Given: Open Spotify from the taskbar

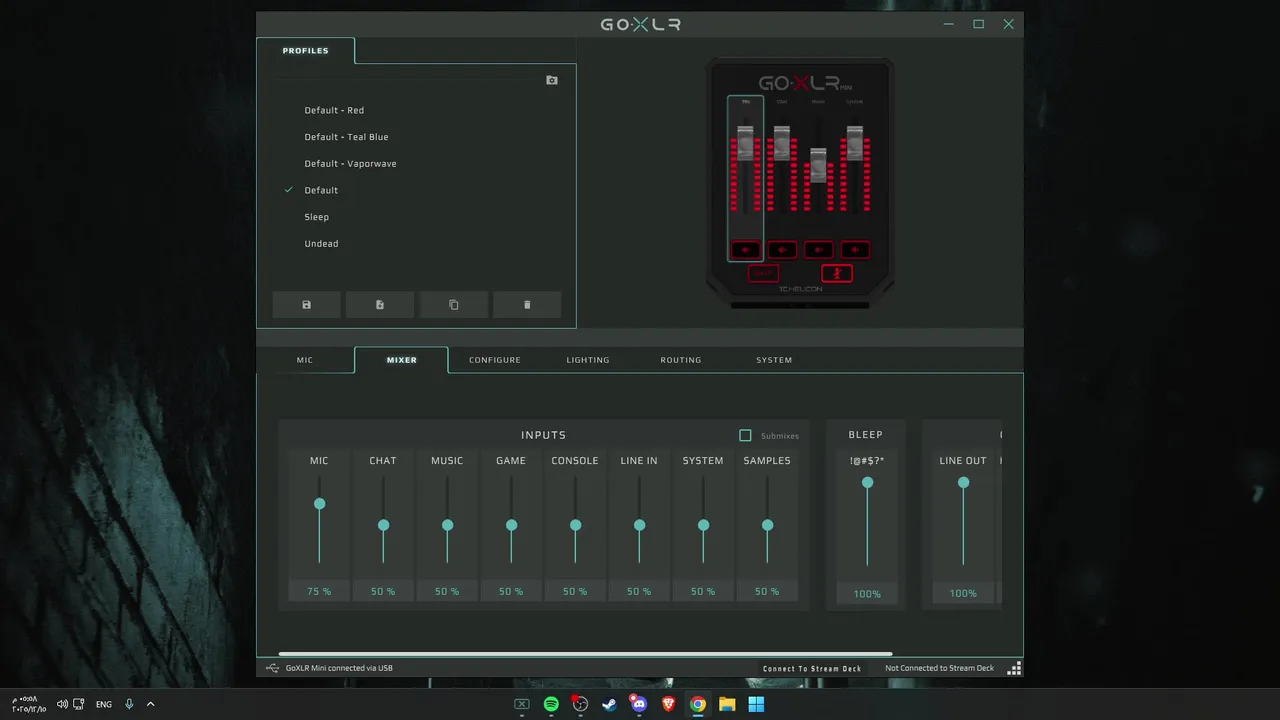Looking at the screenshot, I should tap(551, 704).
